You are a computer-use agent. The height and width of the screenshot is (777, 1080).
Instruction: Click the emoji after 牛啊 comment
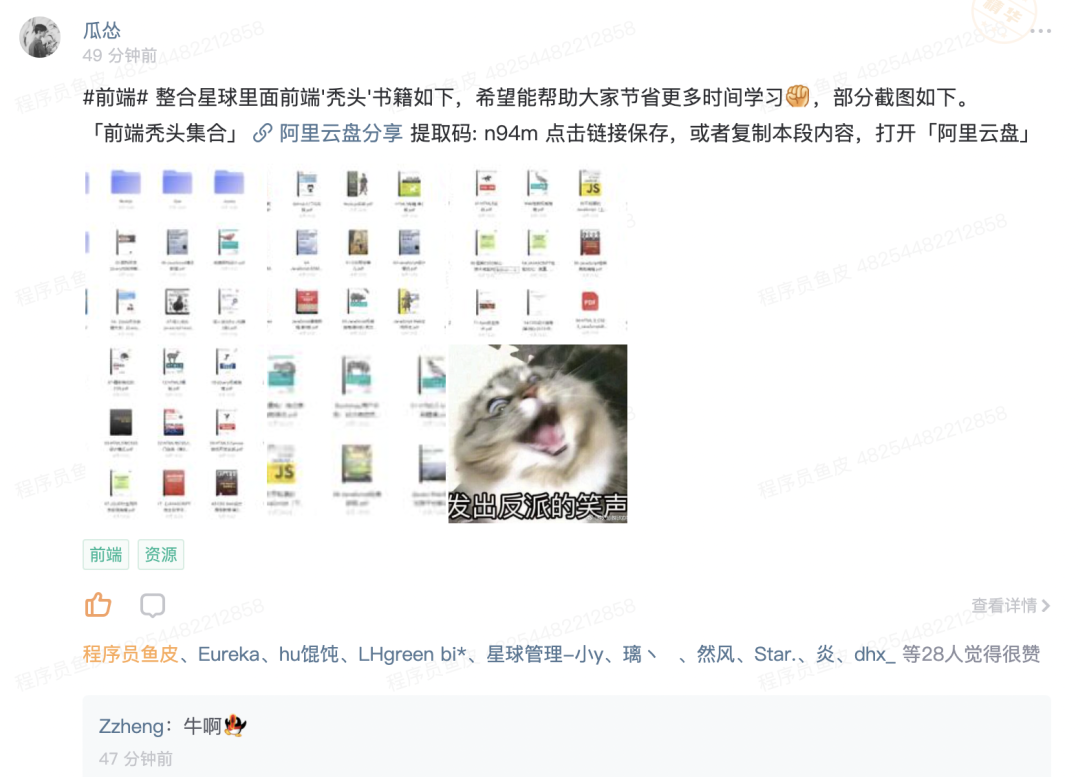pyautogui.click(x=235, y=725)
